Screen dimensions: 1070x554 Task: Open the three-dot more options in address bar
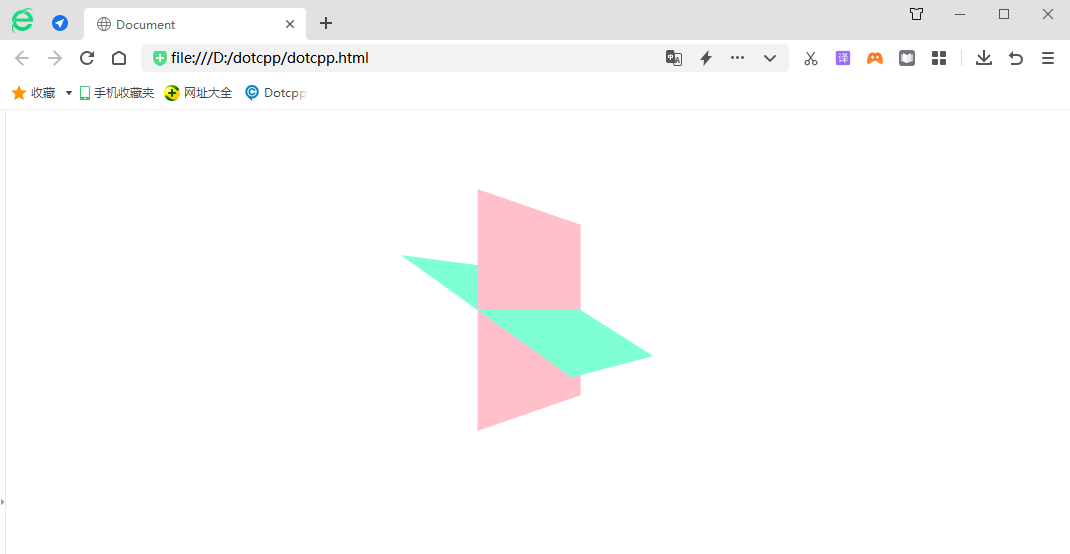[x=738, y=58]
